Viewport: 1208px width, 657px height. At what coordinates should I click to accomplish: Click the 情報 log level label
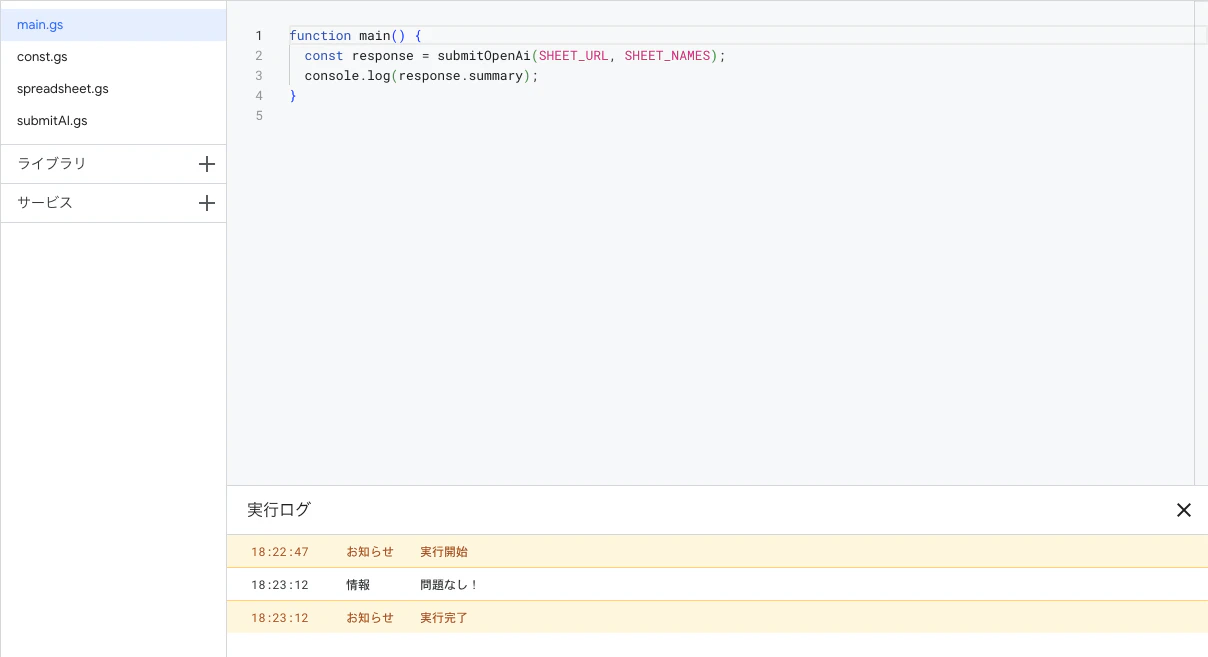[x=358, y=585]
